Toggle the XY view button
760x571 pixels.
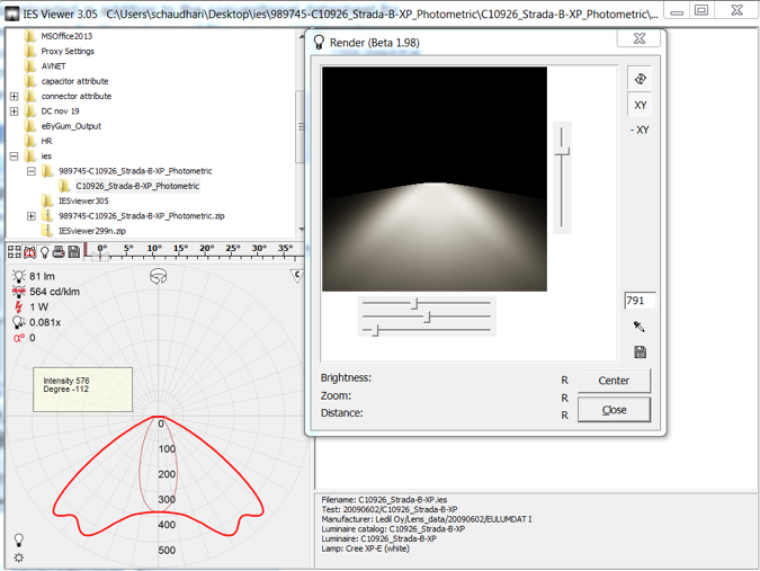tap(640, 105)
